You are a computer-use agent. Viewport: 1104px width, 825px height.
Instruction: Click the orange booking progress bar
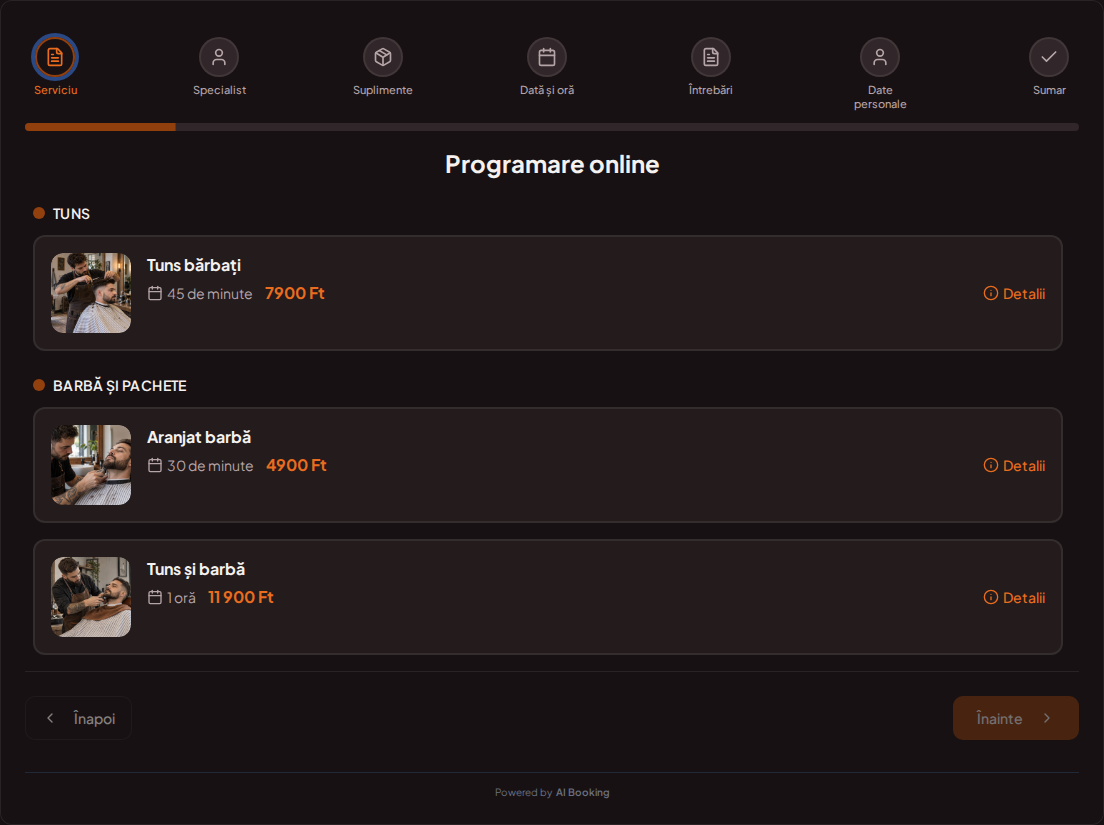tap(101, 127)
